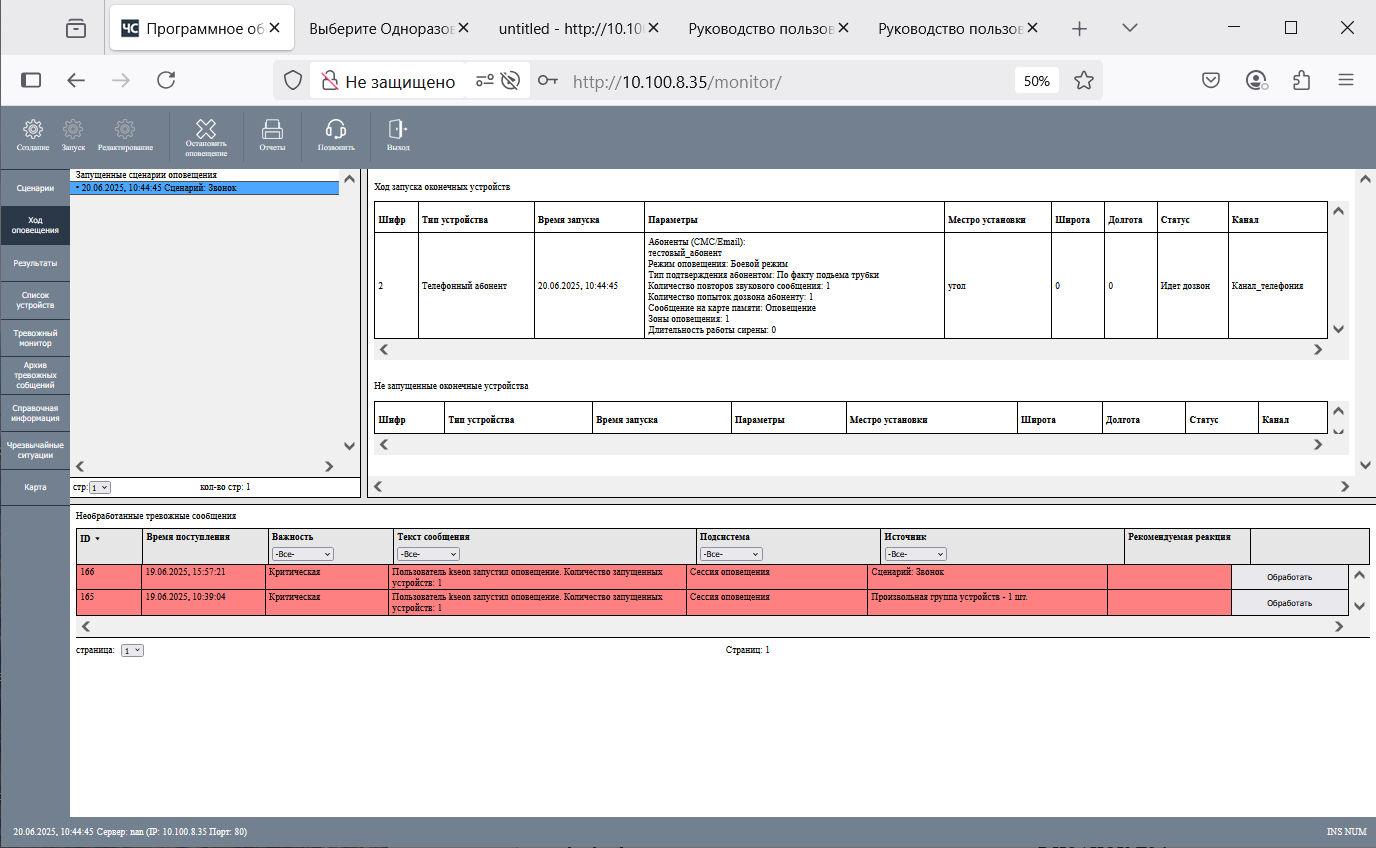Viewport: 1376px width, 848px height.
Task: Open a new browser tab
Action: click(1079, 28)
